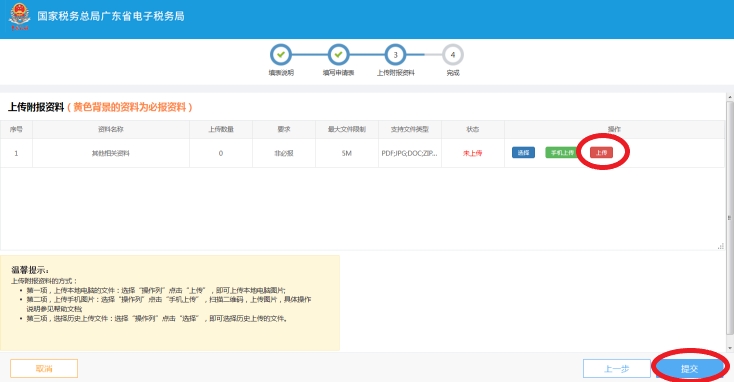Click the red 上传 button
Image resolution: width=734 pixels, height=382 pixels.
602,153
